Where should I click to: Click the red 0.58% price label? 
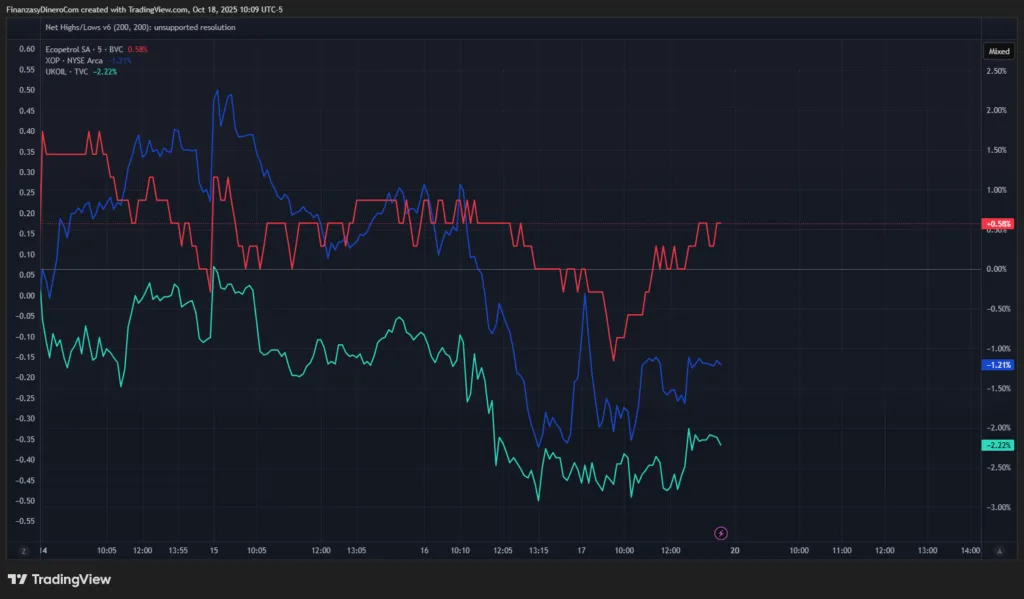(999, 223)
